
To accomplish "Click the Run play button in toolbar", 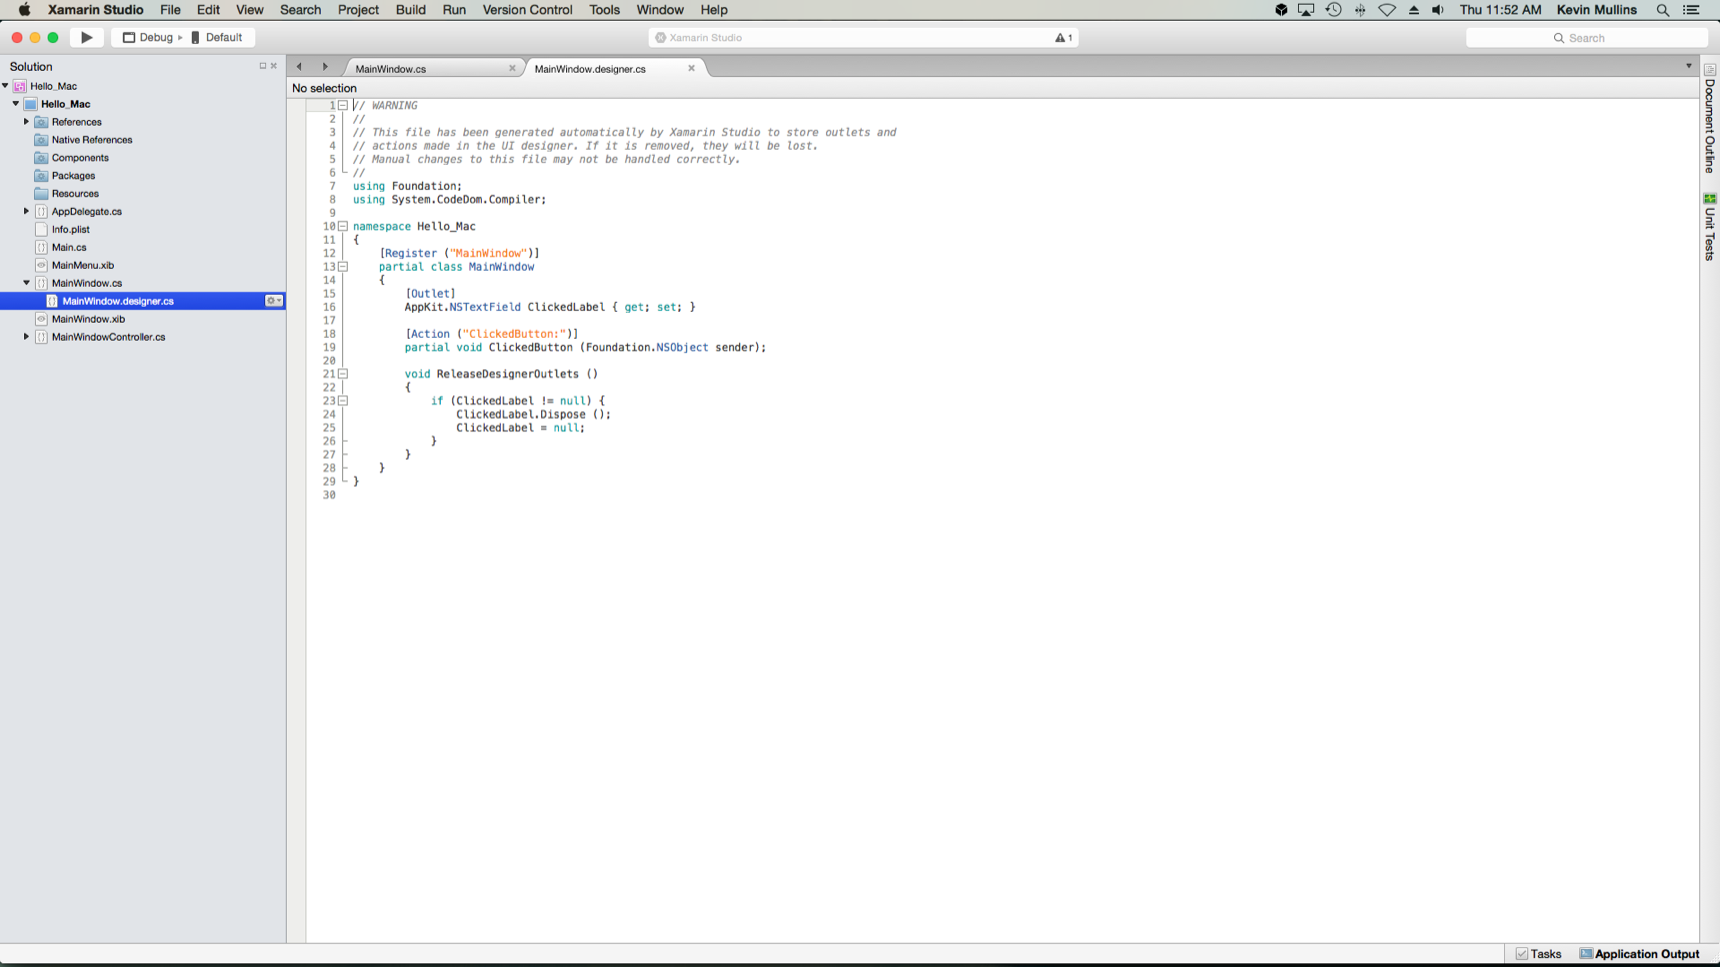I will pyautogui.click(x=87, y=37).
